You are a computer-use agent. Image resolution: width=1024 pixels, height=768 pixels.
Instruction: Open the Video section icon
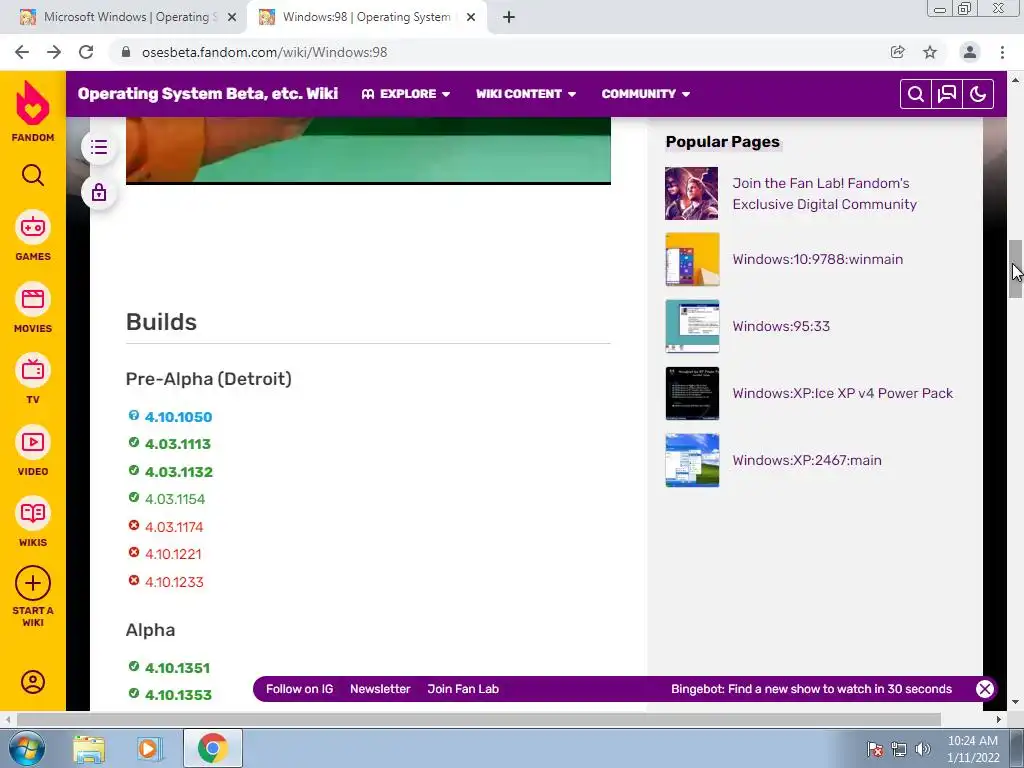point(33,442)
